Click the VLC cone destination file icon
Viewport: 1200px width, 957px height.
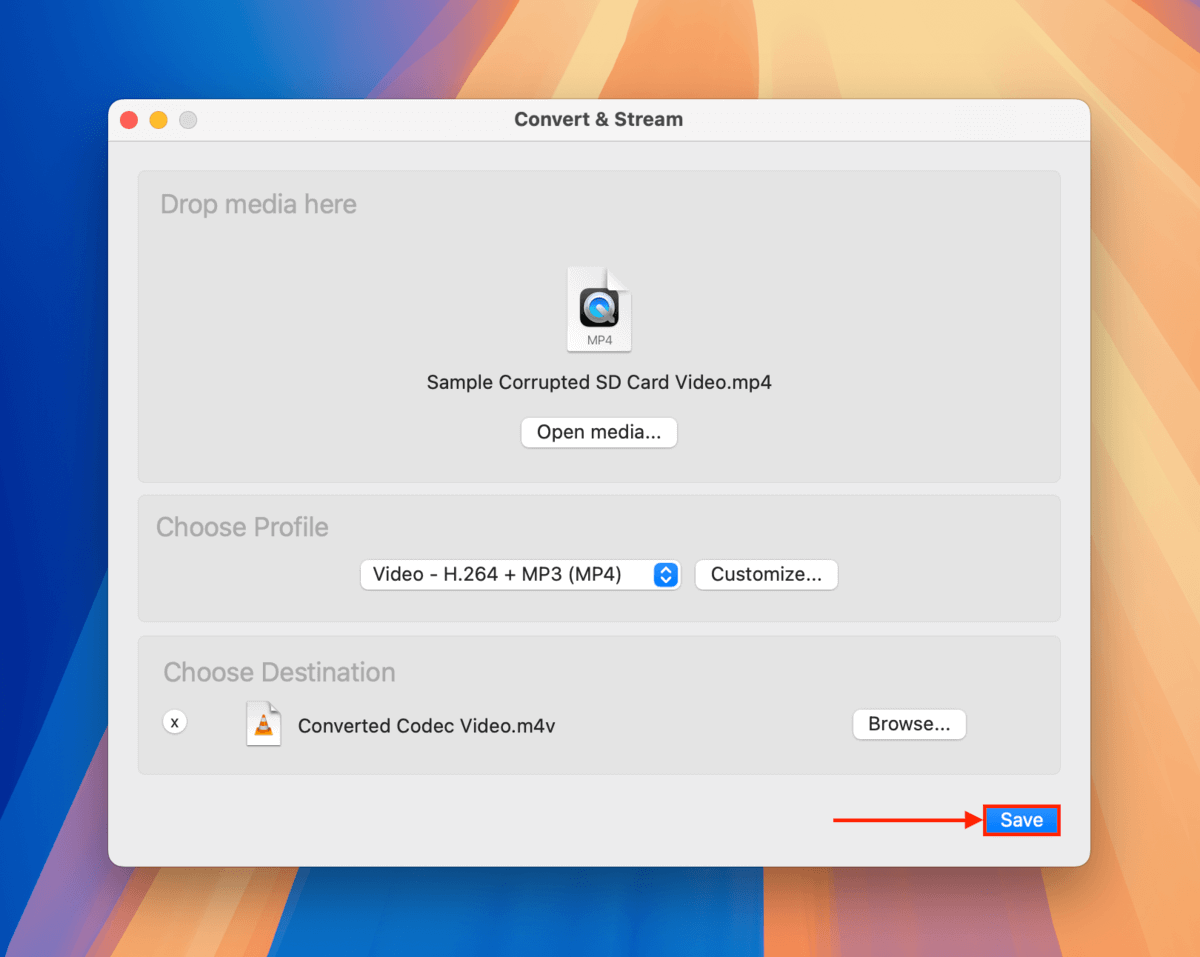coord(264,724)
